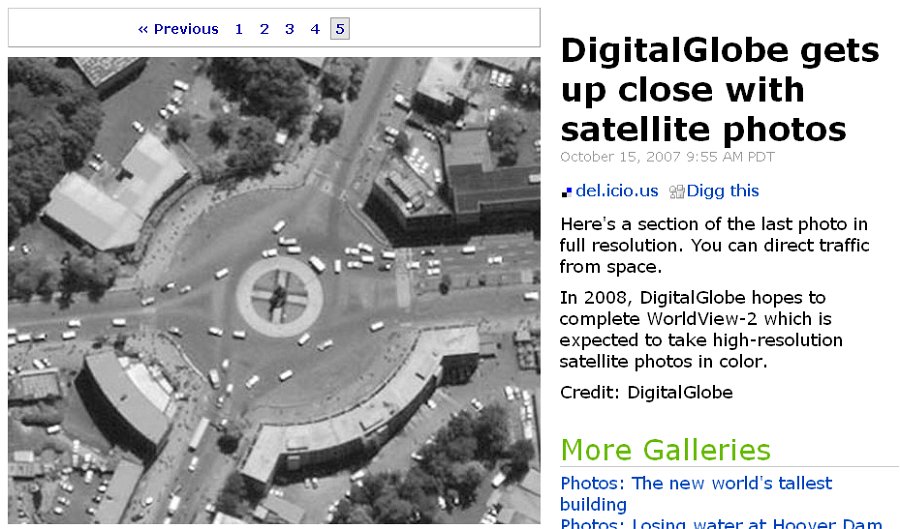Click the DigitalGlobe article headline
900x529 pixels.
click(x=720, y=90)
